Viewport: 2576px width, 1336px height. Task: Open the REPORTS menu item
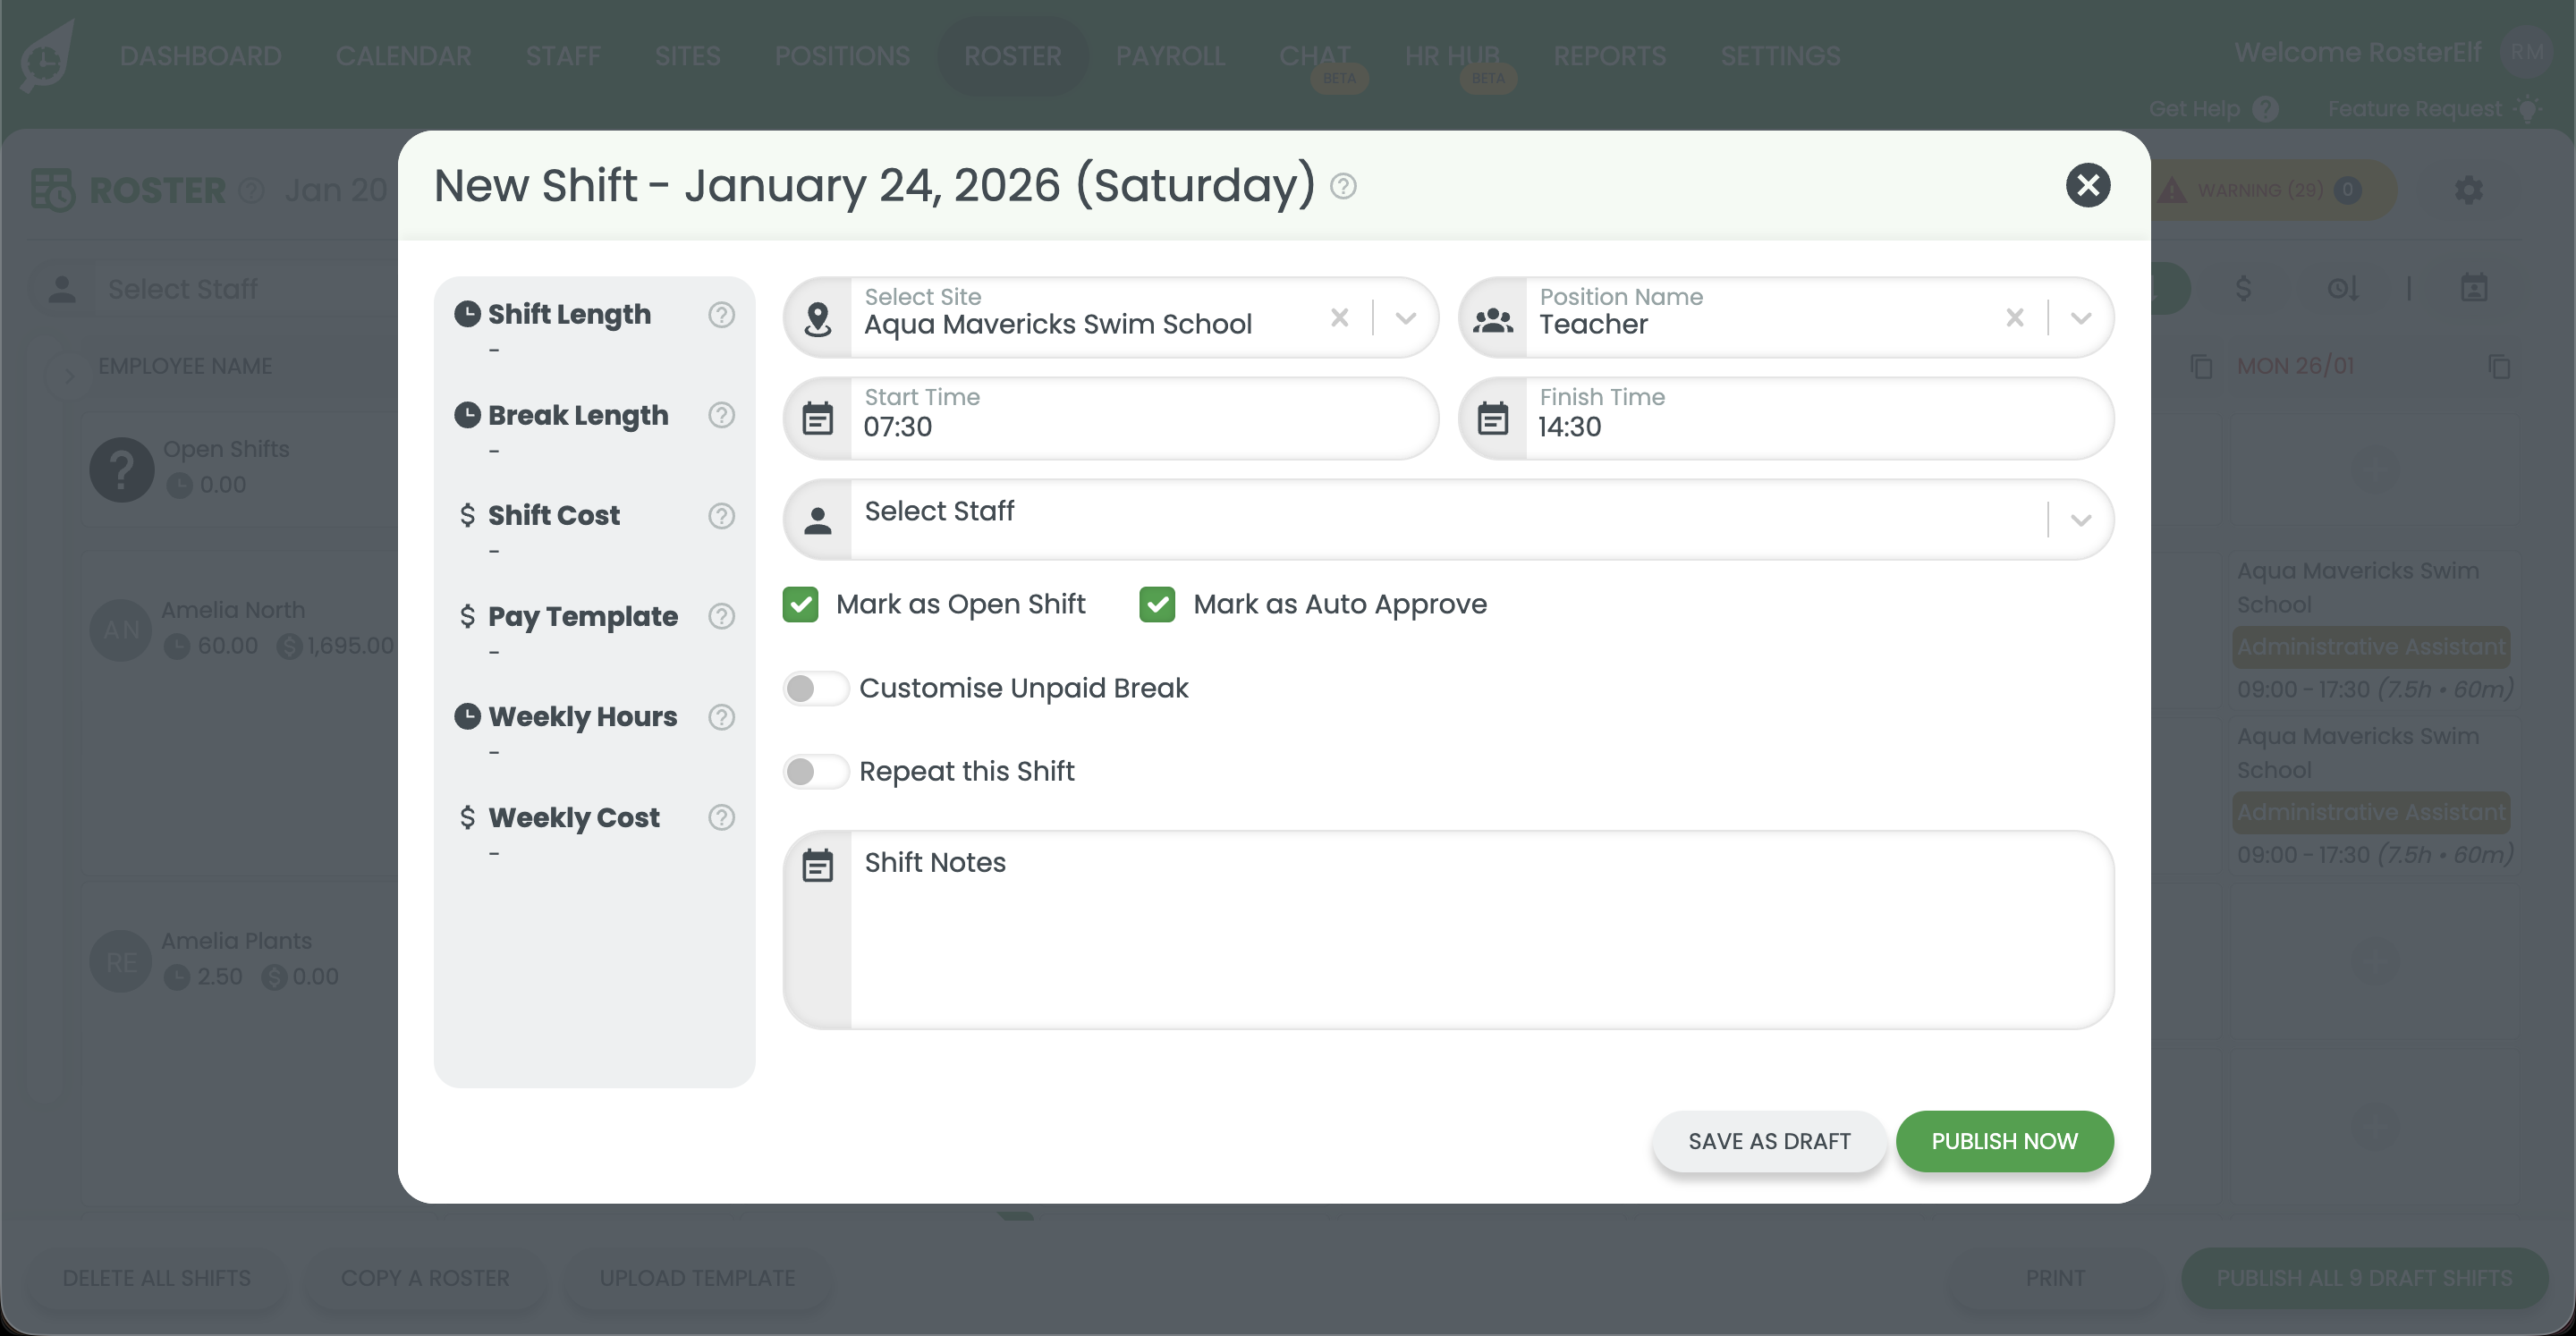point(1609,55)
